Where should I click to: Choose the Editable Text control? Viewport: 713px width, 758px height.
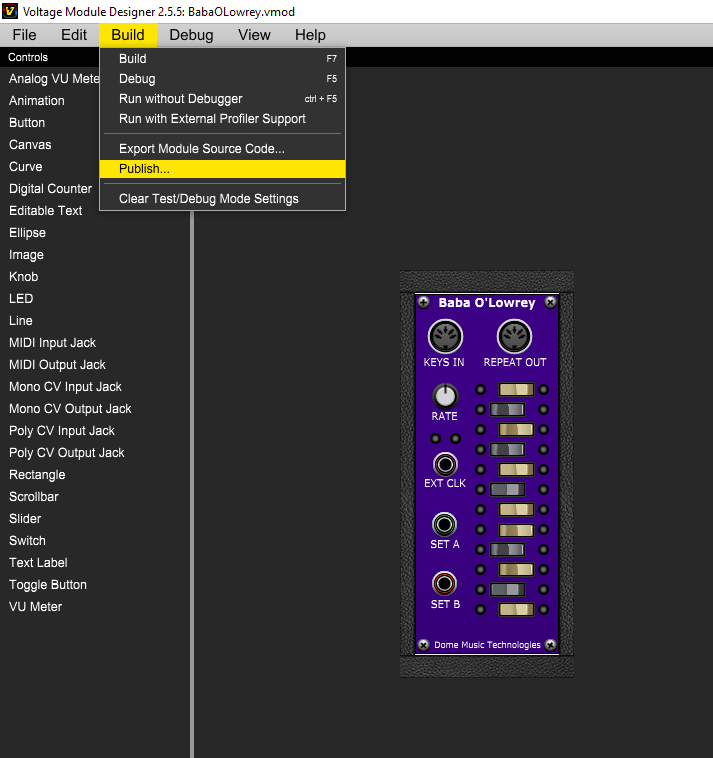(x=46, y=211)
